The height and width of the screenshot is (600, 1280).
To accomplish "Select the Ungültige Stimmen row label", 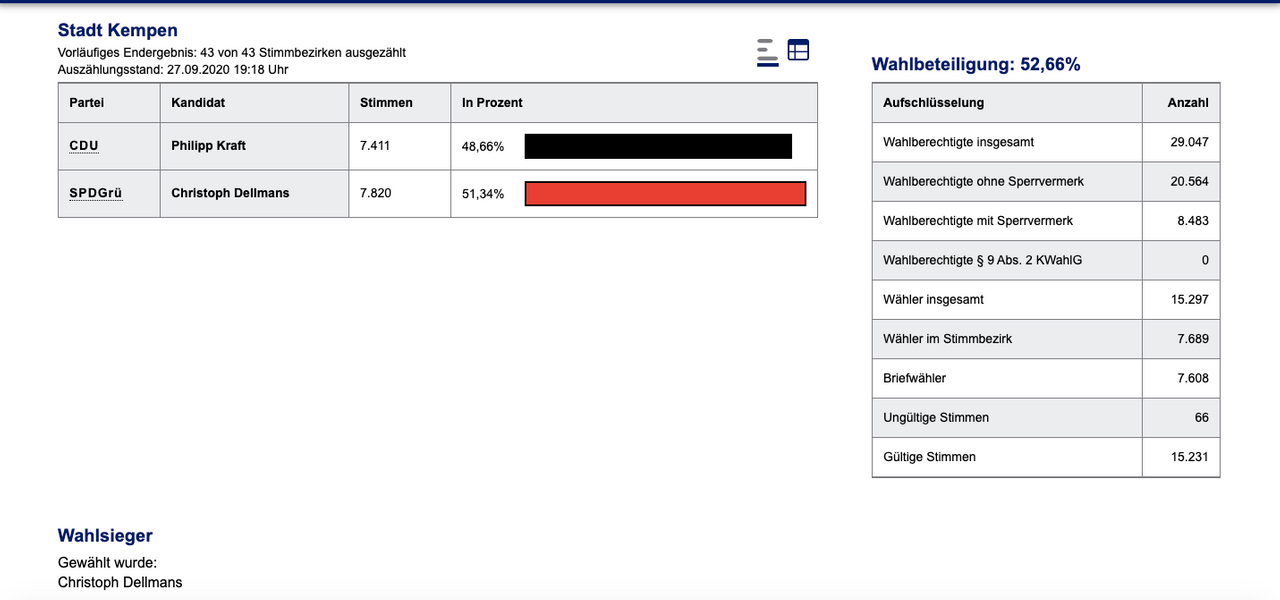I will [936, 417].
